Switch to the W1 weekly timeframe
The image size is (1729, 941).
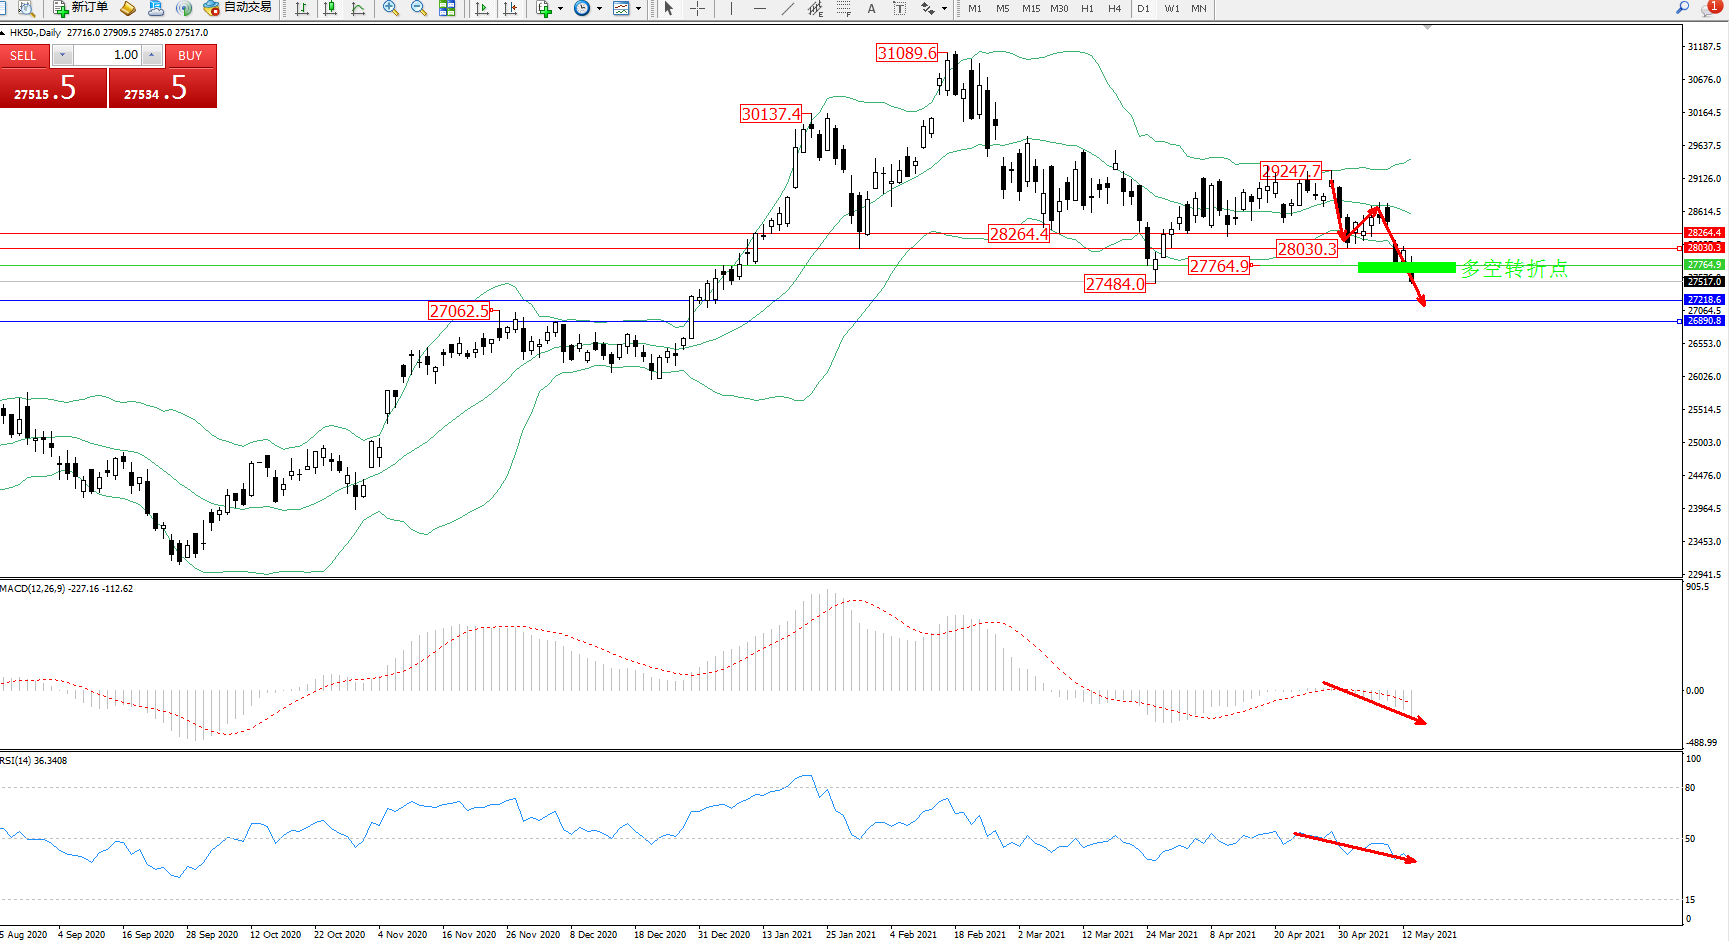point(1171,8)
